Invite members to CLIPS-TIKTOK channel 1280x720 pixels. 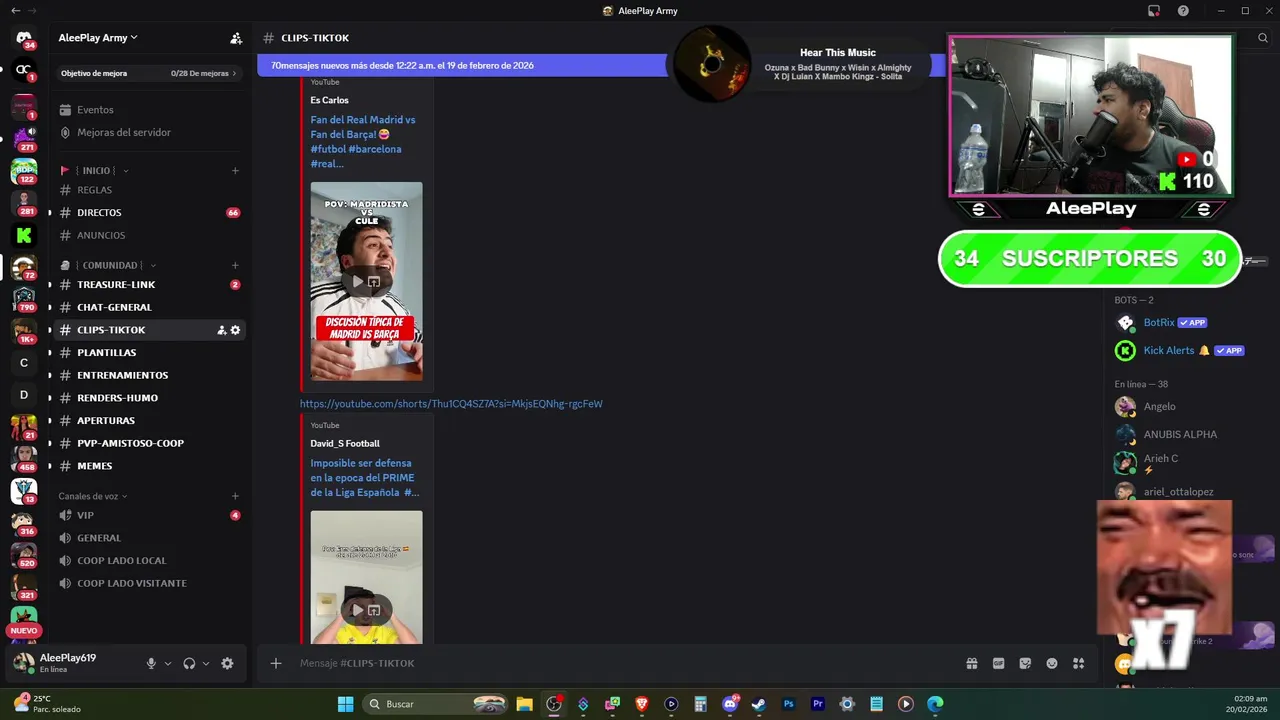[x=221, y=330]
